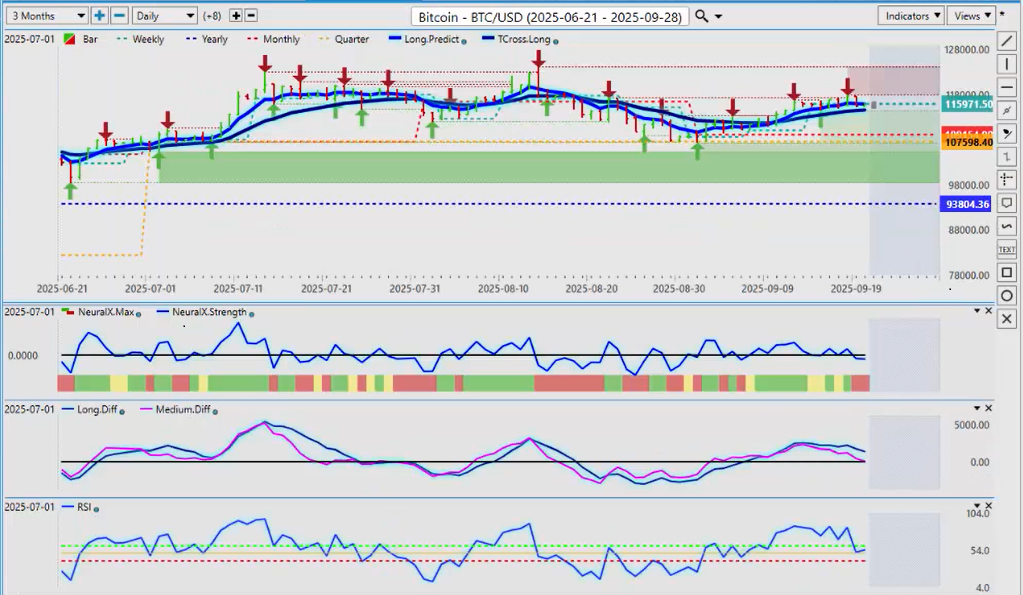Toggle the Yearly legend entry
1023x595 pixels.
tap(215, 39)
